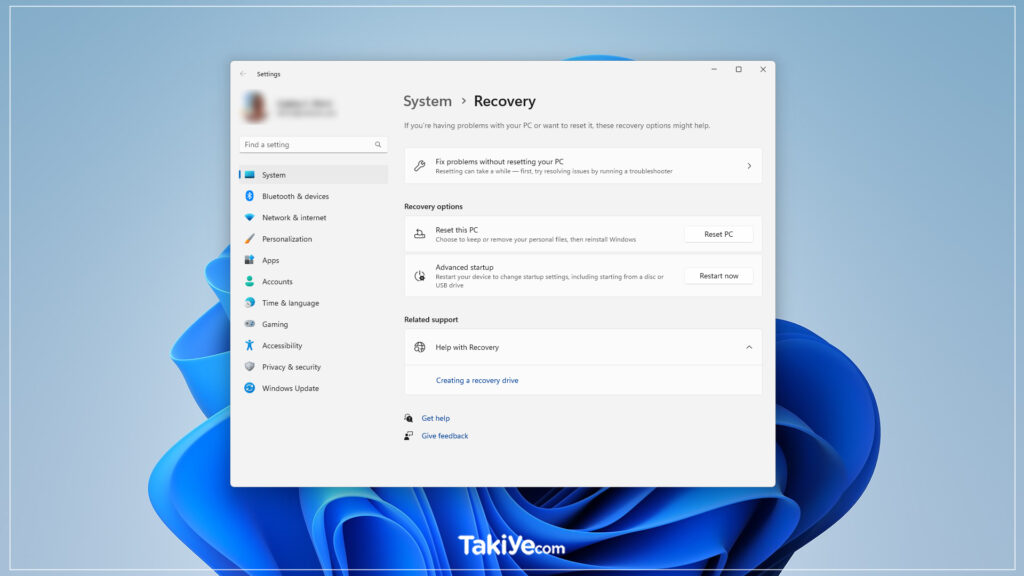Click the Time & language globe icon
The height and width of the screenshot is (576, 1024).
click(249, 303)
